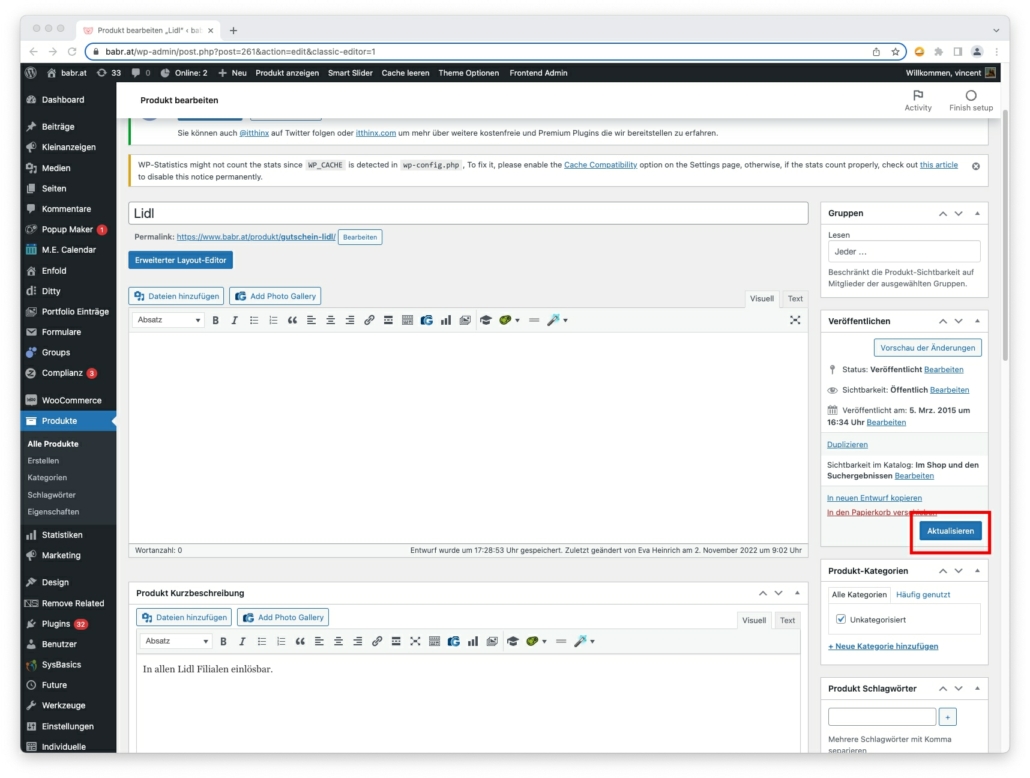Open the Activity flag panel
Viewport: 1030px width, 778px height.
click(917, 100)
